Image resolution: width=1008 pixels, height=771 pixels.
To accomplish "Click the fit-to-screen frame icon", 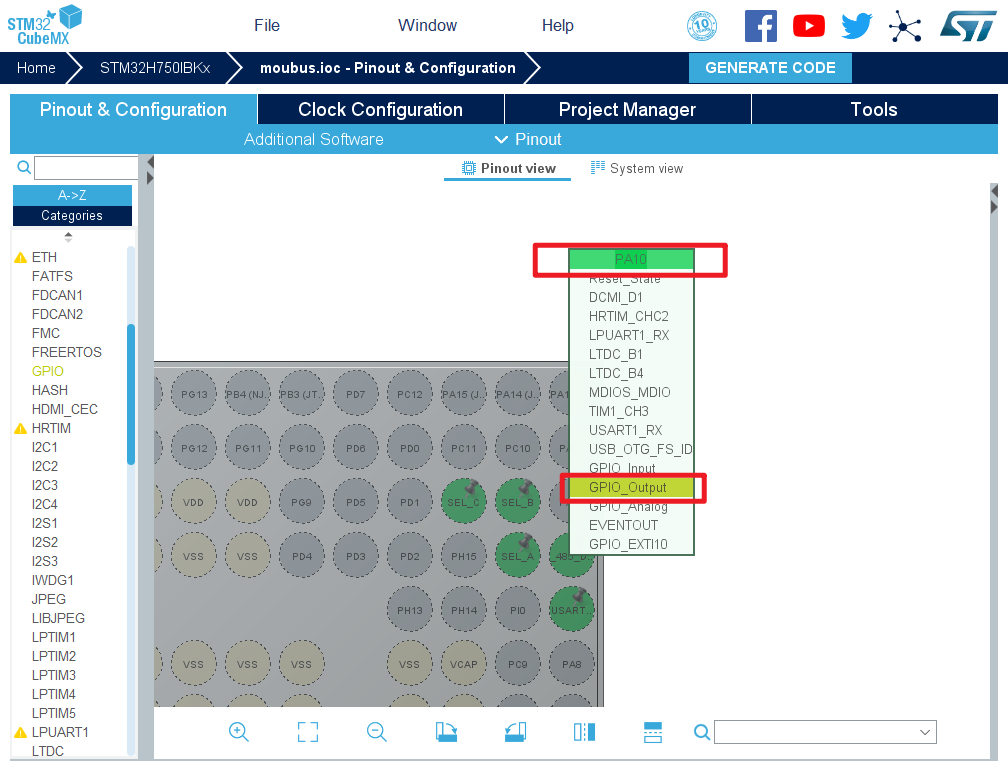I will (308, 732).
